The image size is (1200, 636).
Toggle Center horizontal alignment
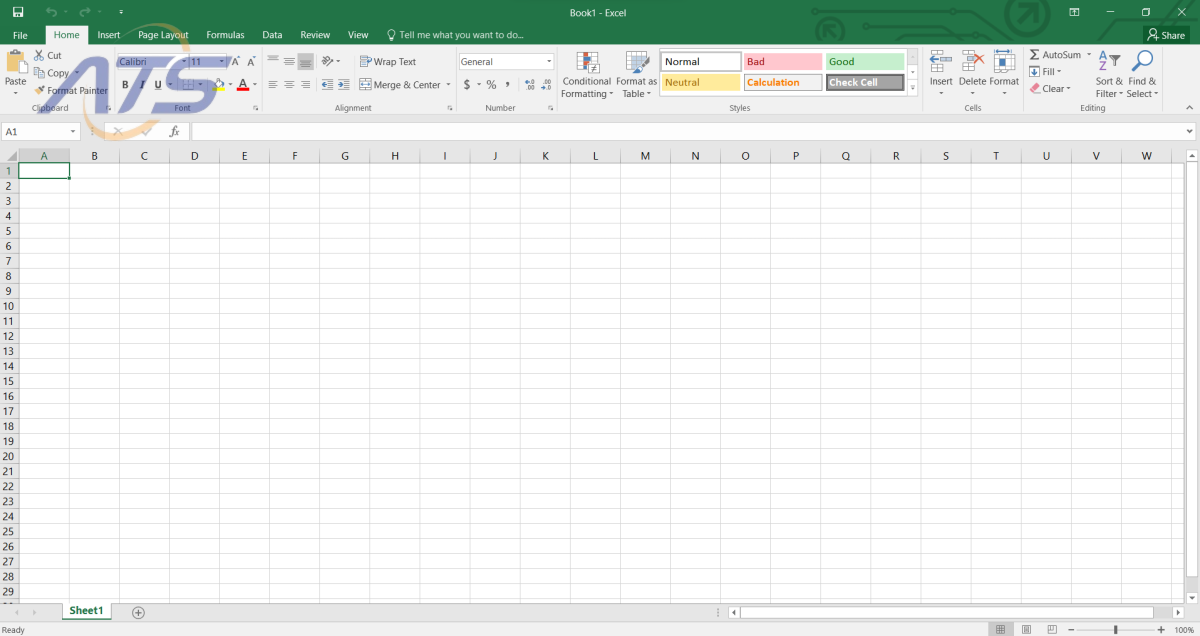pos(289,85)
